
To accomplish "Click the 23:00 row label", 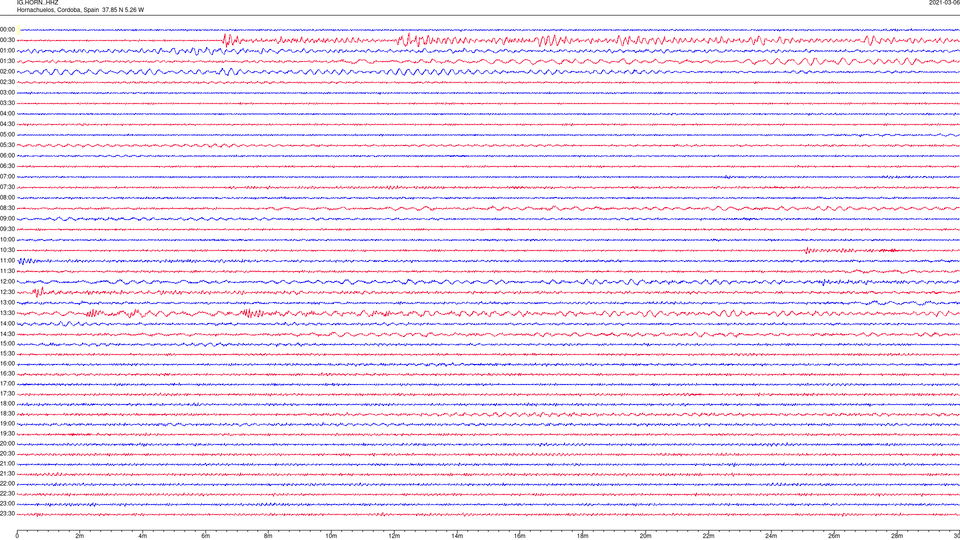I will (7, 503).
